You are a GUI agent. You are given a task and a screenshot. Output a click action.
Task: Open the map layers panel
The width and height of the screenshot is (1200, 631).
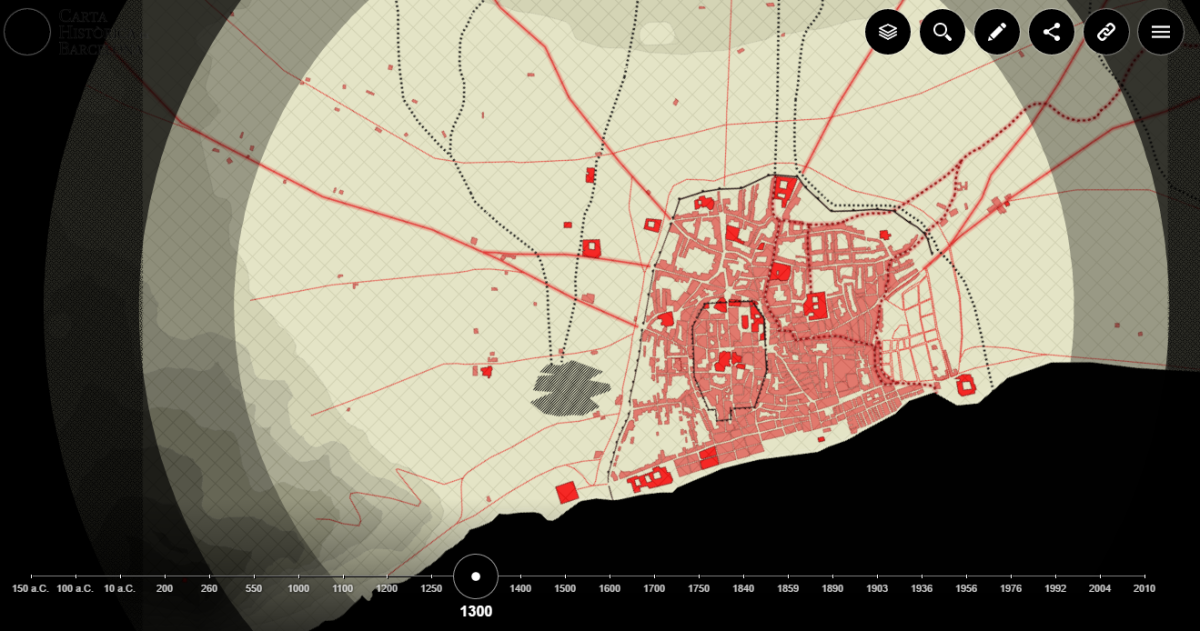pos(888,32)
